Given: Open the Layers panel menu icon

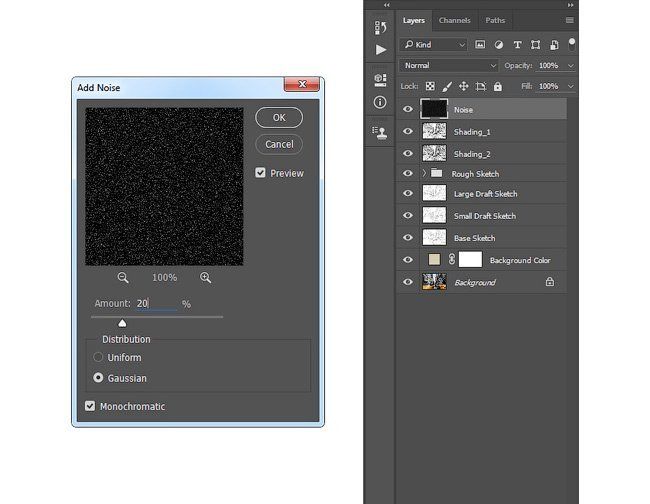Looking at the screenshot, I should (570, 20).
